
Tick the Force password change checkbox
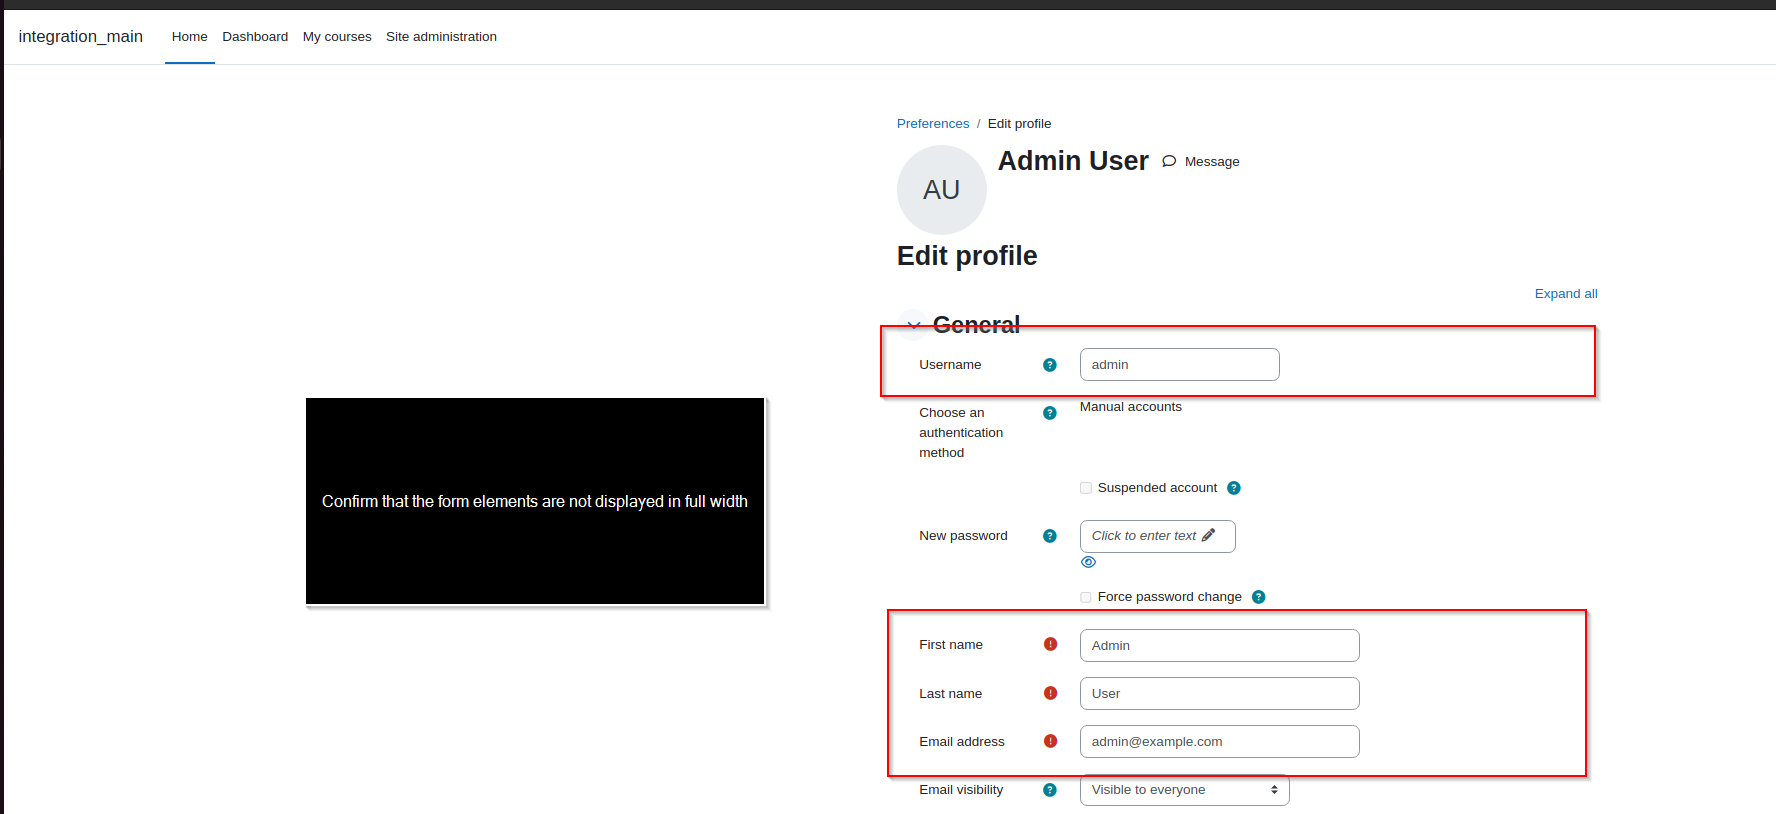coord(1086,597)
